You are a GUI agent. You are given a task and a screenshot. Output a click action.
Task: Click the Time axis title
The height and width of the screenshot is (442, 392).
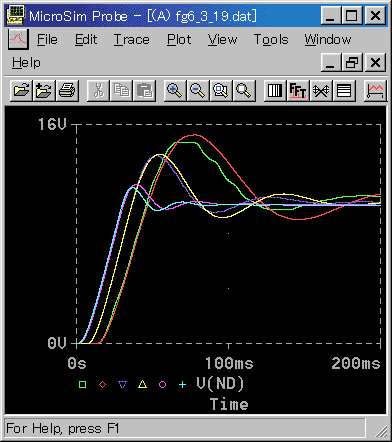coord(229,404)
